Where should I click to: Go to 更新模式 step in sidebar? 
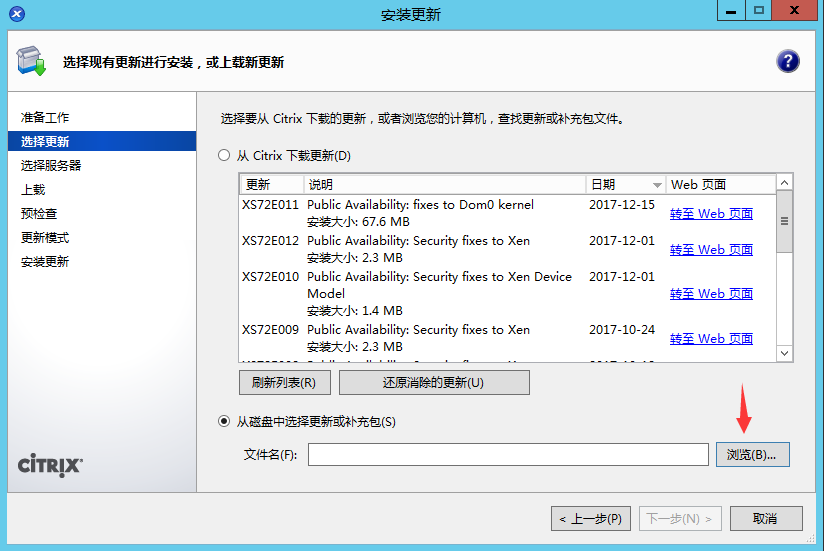point(45,238)
